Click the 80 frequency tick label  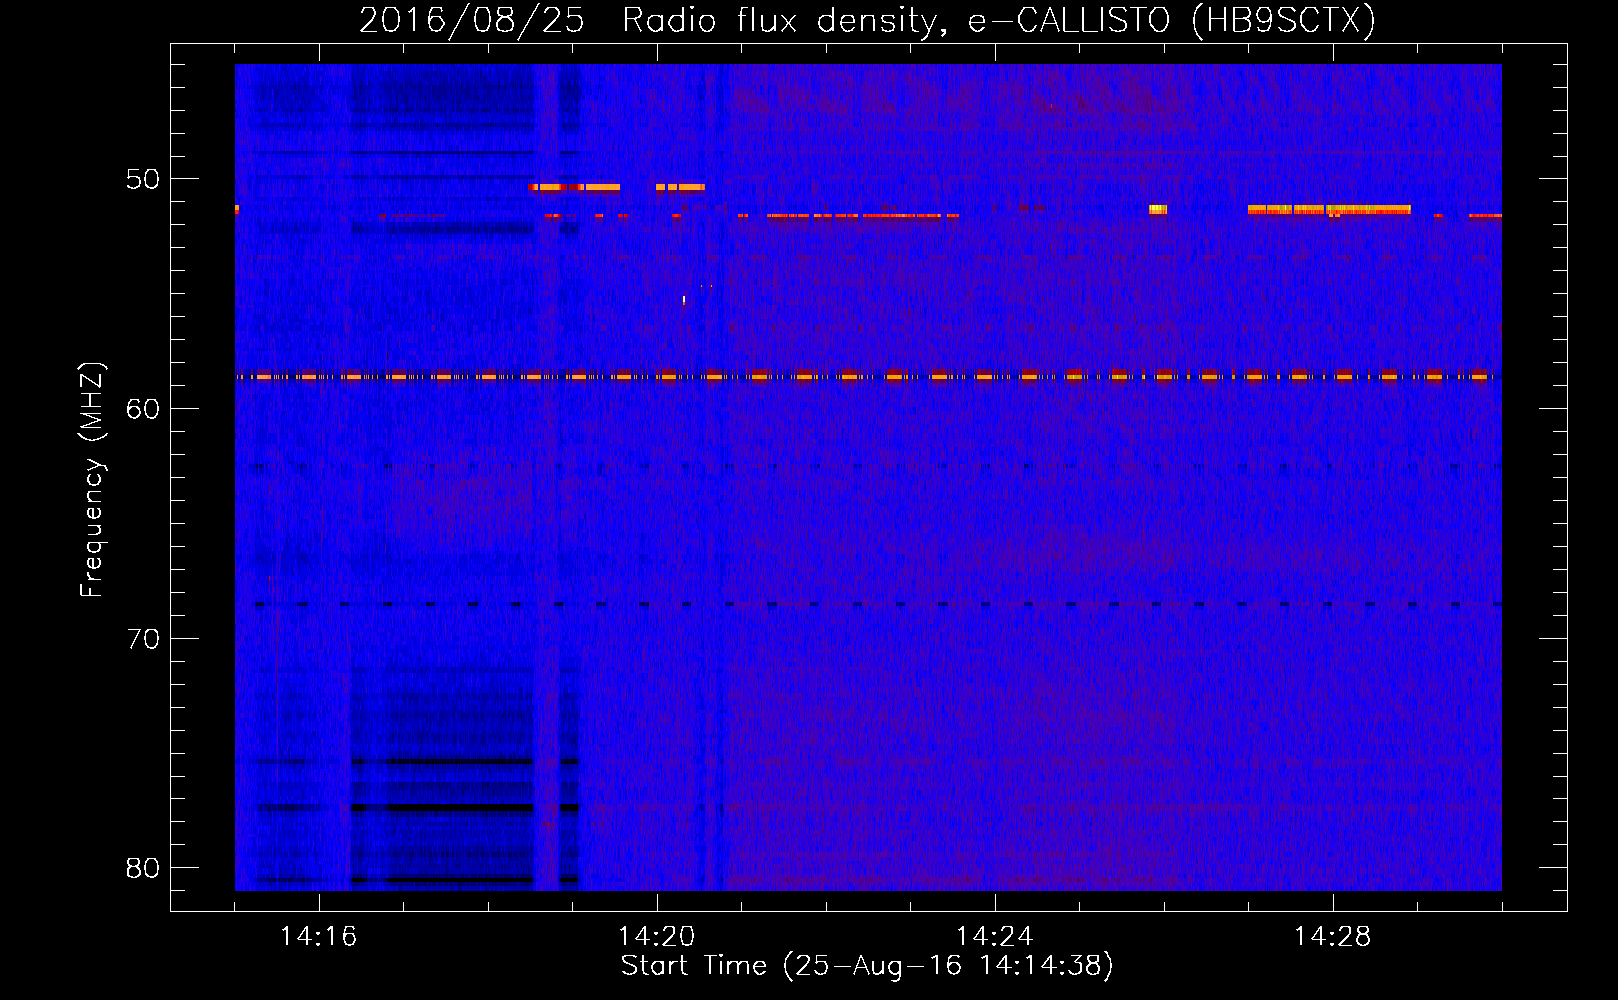[143, 868]
